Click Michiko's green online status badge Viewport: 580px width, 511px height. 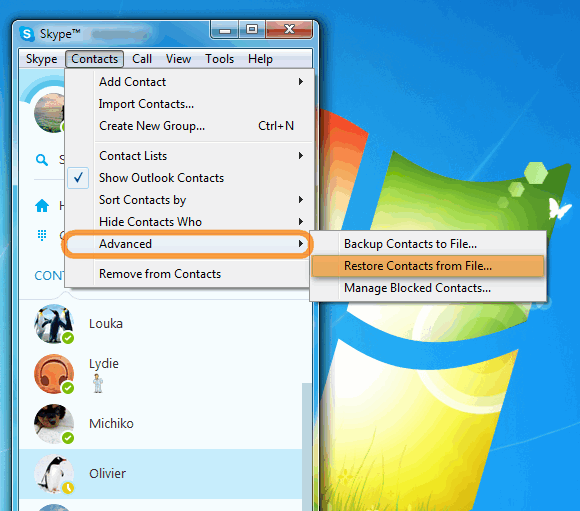(68, 438)
